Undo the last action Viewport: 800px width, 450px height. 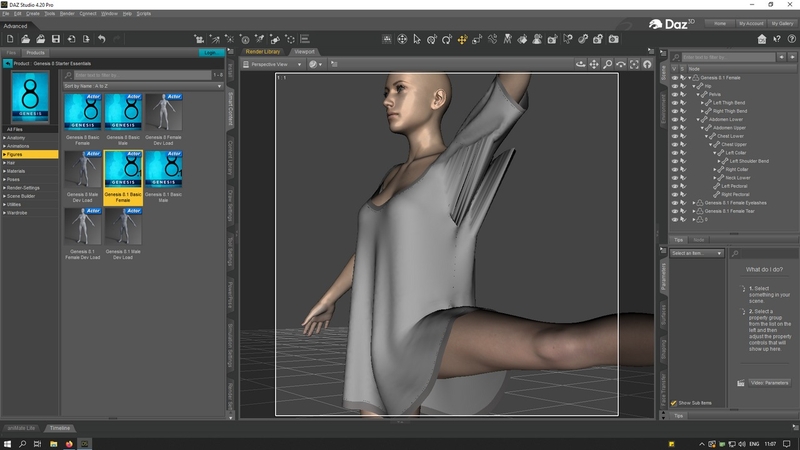click(102, 39)
